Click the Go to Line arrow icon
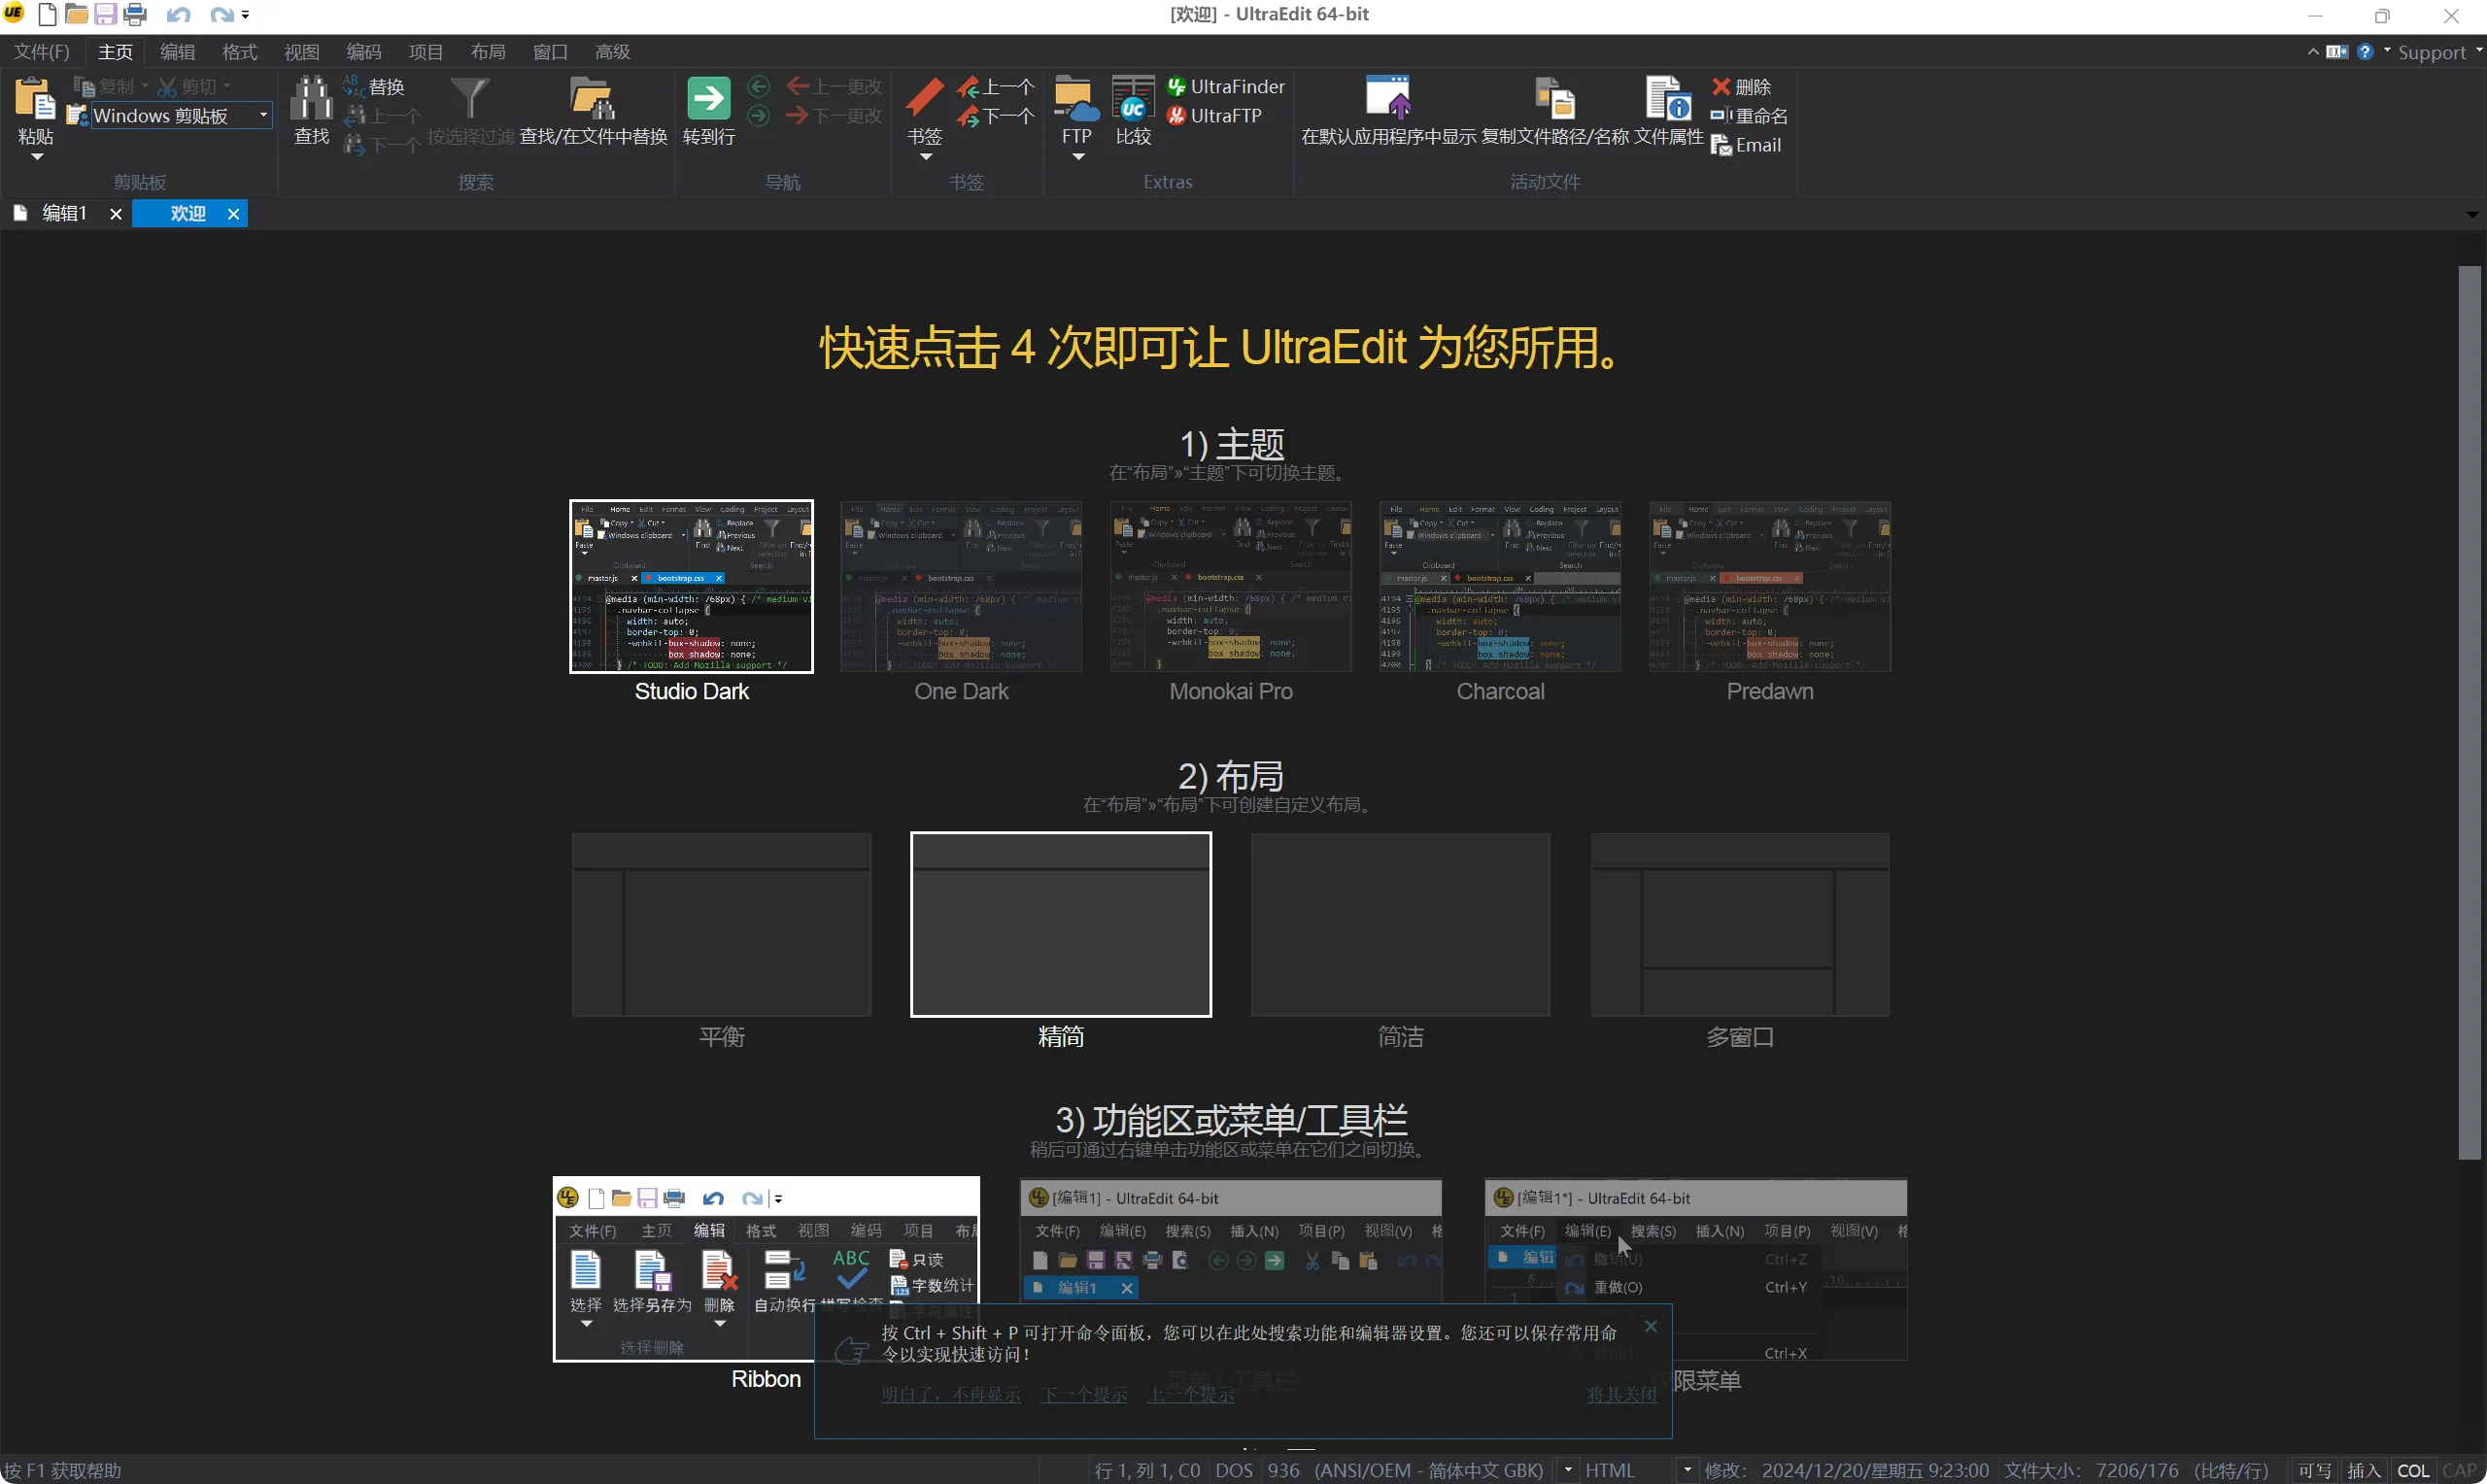 pos(708,98)
